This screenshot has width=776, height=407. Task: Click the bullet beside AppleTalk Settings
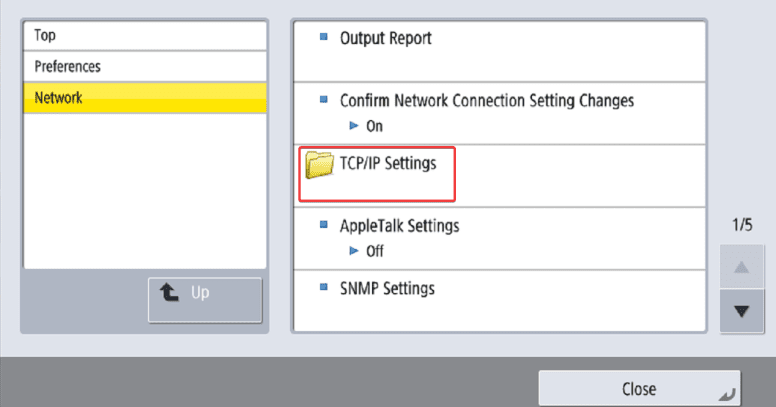click(323, 225)
